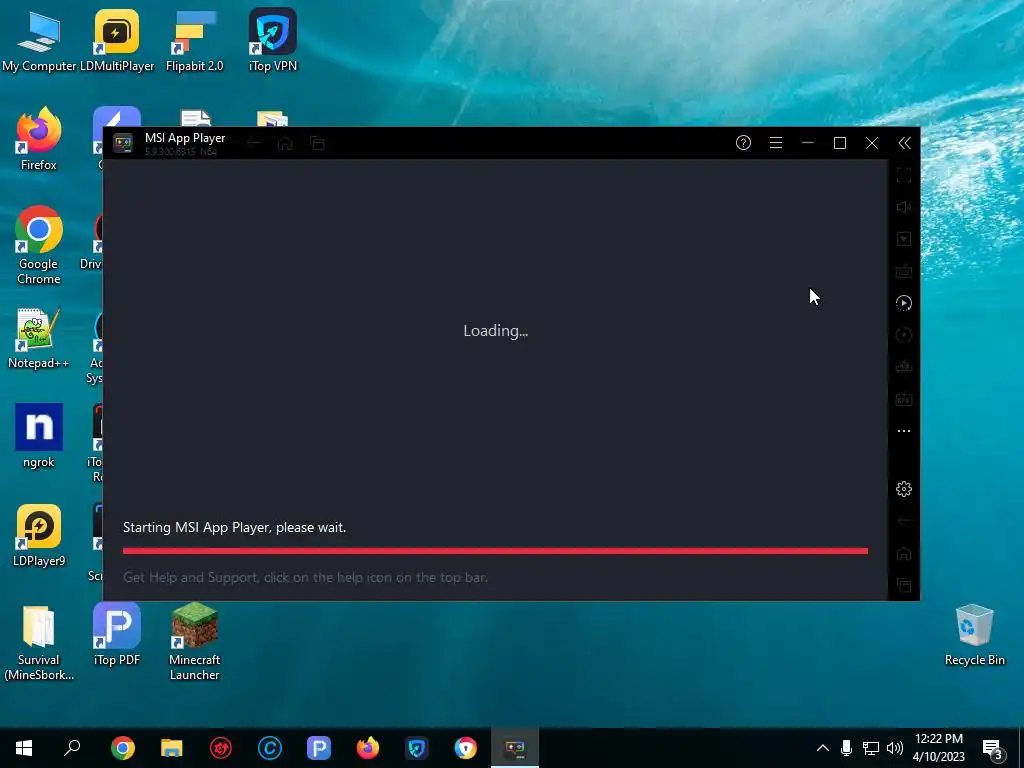Maximize the MSI App Player window
Image resolution: width=1024 pixels, height=768 pixels.
[840, 142]
